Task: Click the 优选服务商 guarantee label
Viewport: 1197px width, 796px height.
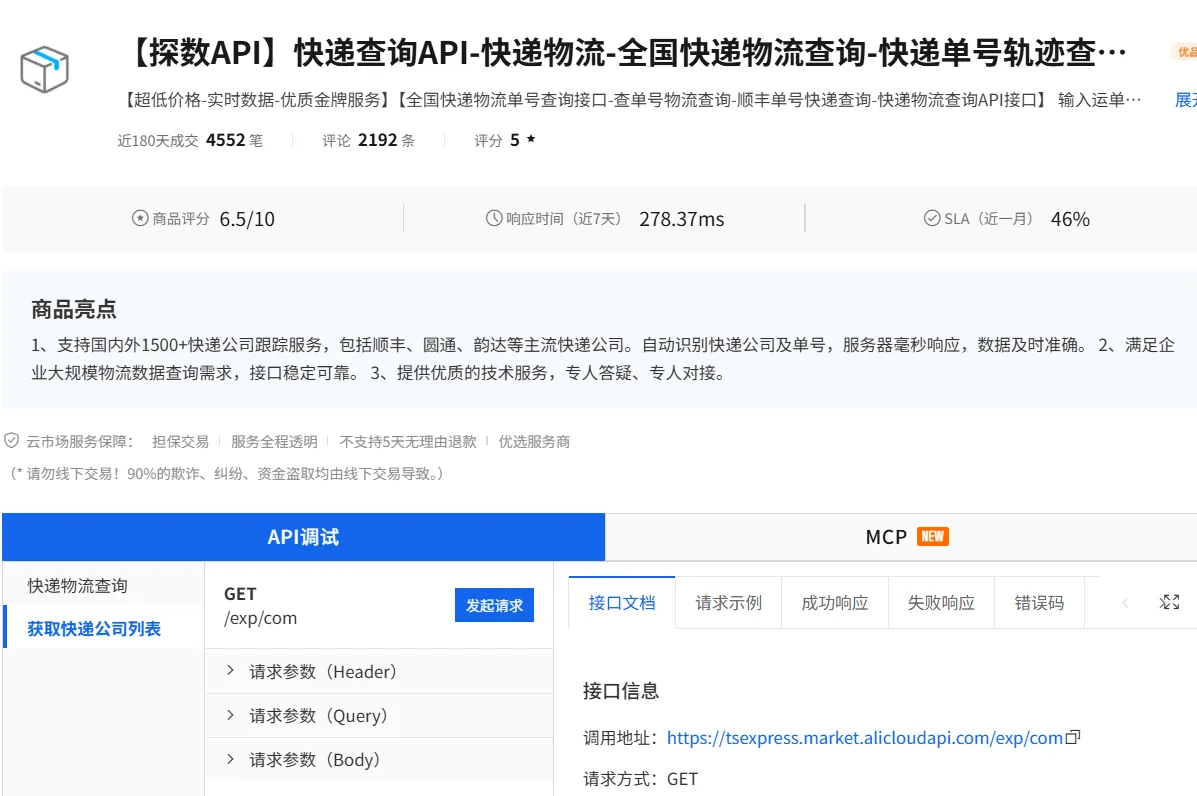Action: click(x=534, y=441)
